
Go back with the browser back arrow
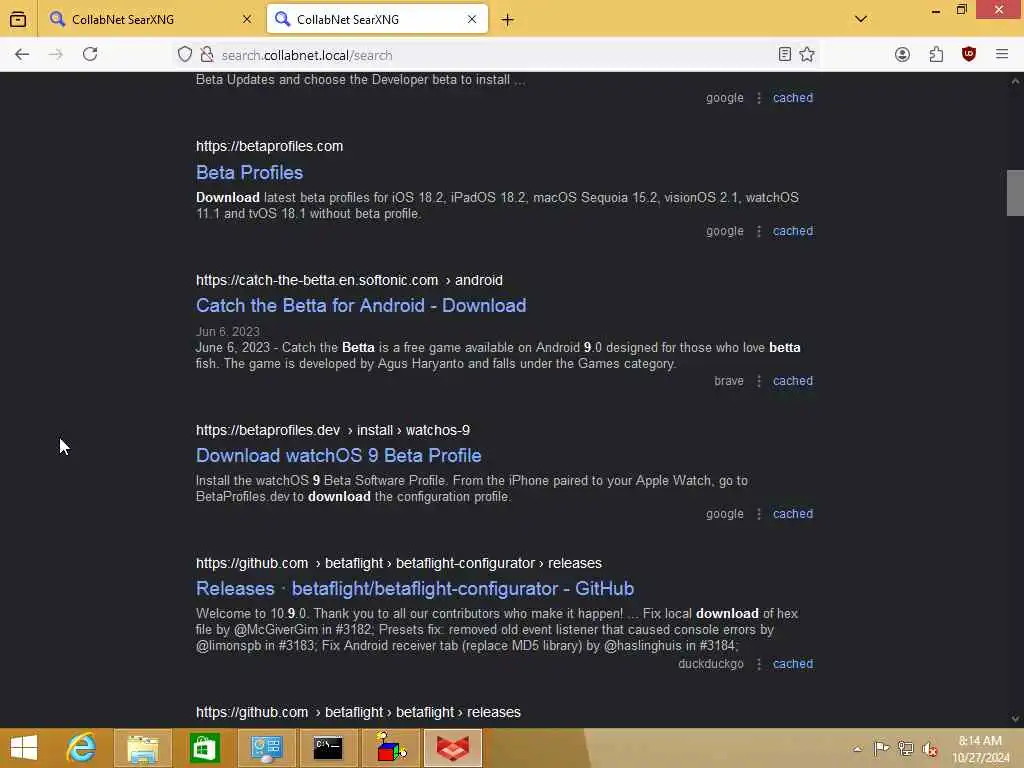22,55
